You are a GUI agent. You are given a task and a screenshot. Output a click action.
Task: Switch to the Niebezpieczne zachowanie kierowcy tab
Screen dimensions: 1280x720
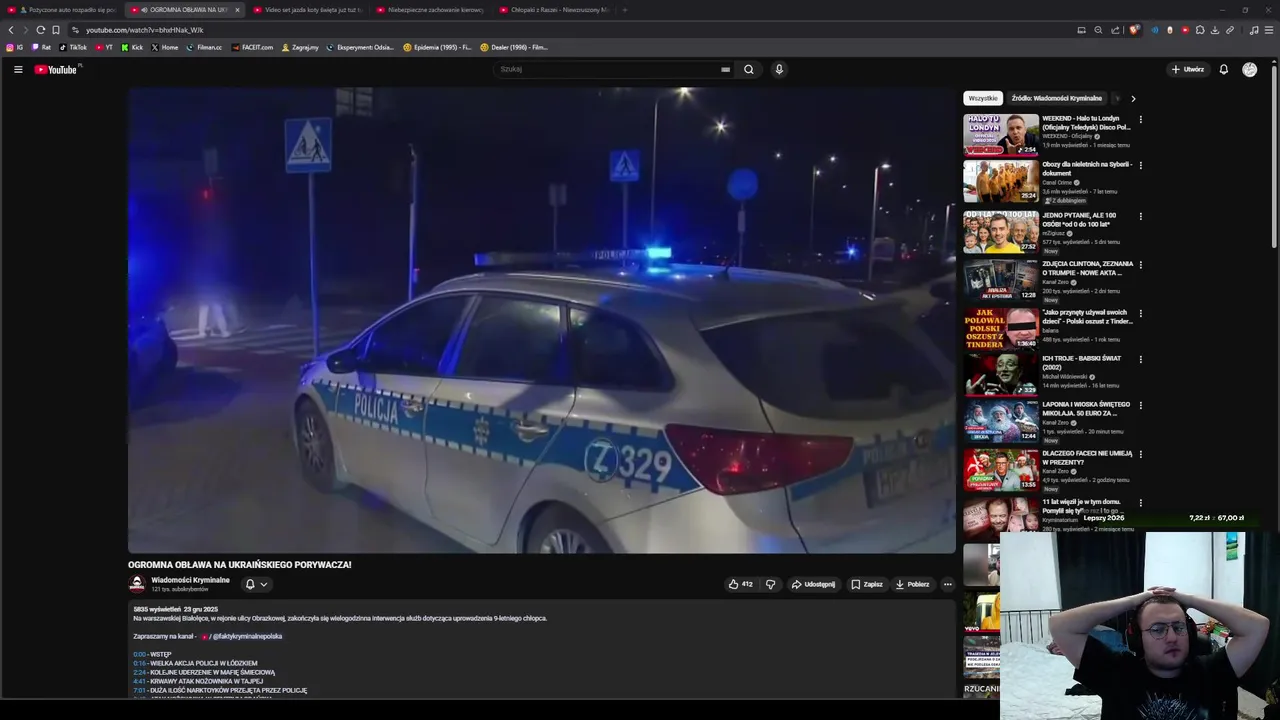[430, 10]
